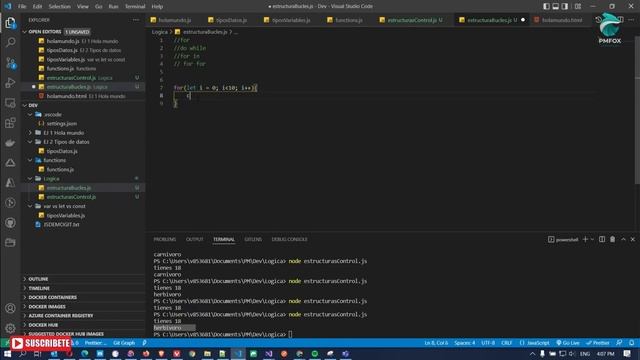The image size is (640, 360).
Task: Open editor more actions ellipsis
Action: click(x=631, y=20)
